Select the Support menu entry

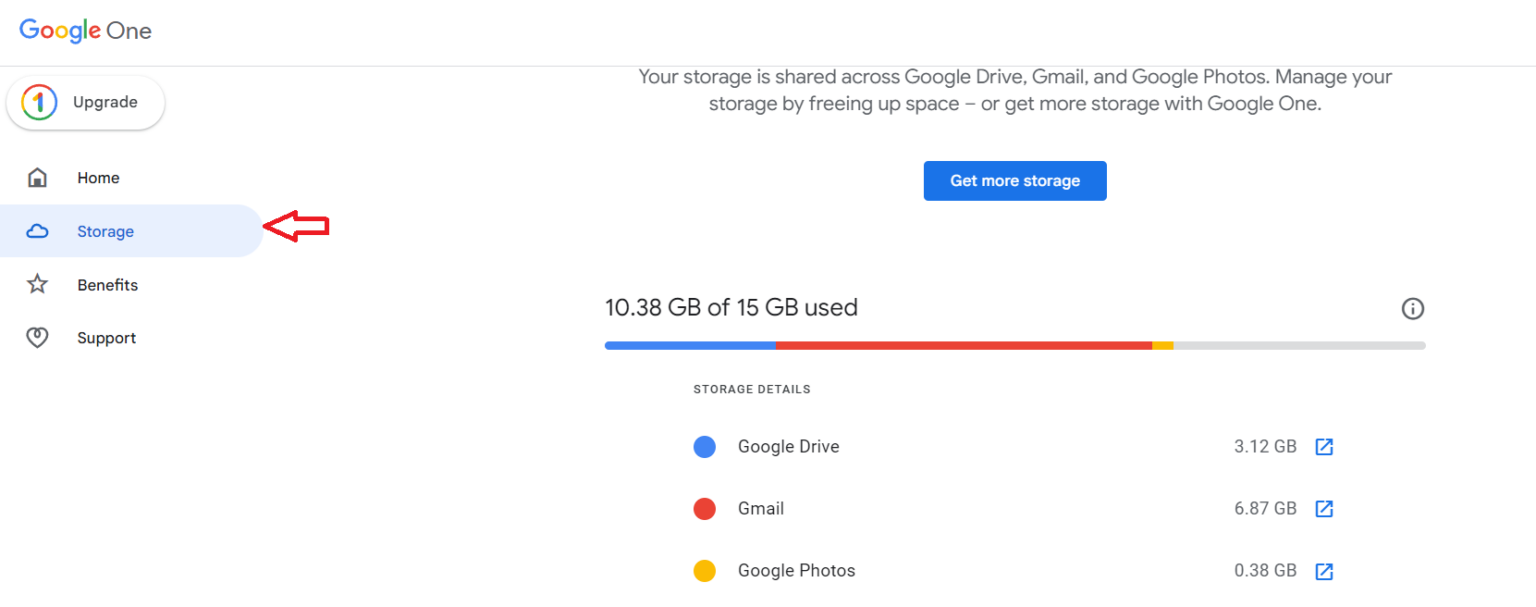click(x=106, y=337)
